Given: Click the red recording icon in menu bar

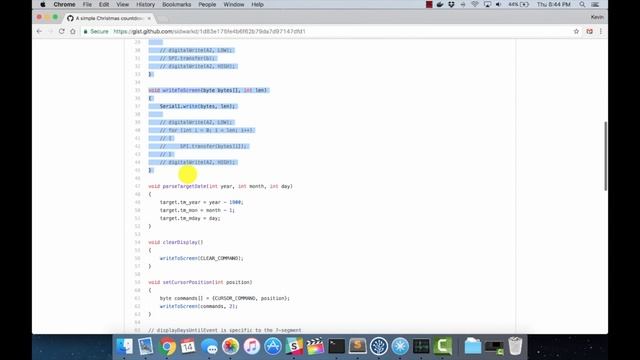Looking at the screenshot, I should (429, 4).
